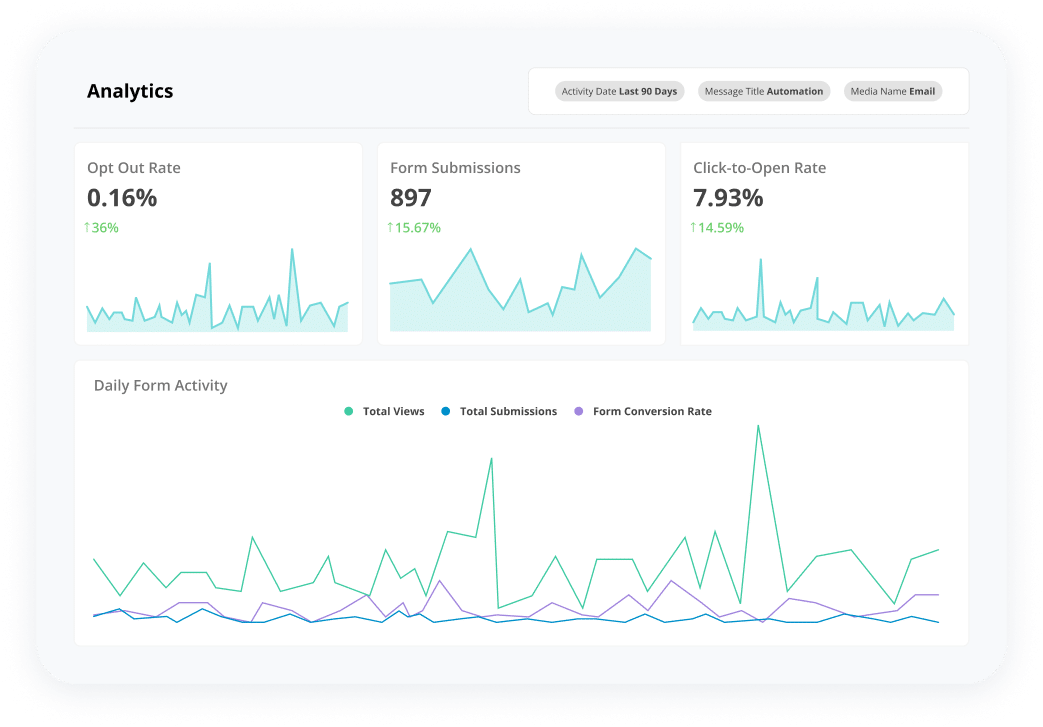
Task: Select the Analytics heading
Action: pos(130,91)
